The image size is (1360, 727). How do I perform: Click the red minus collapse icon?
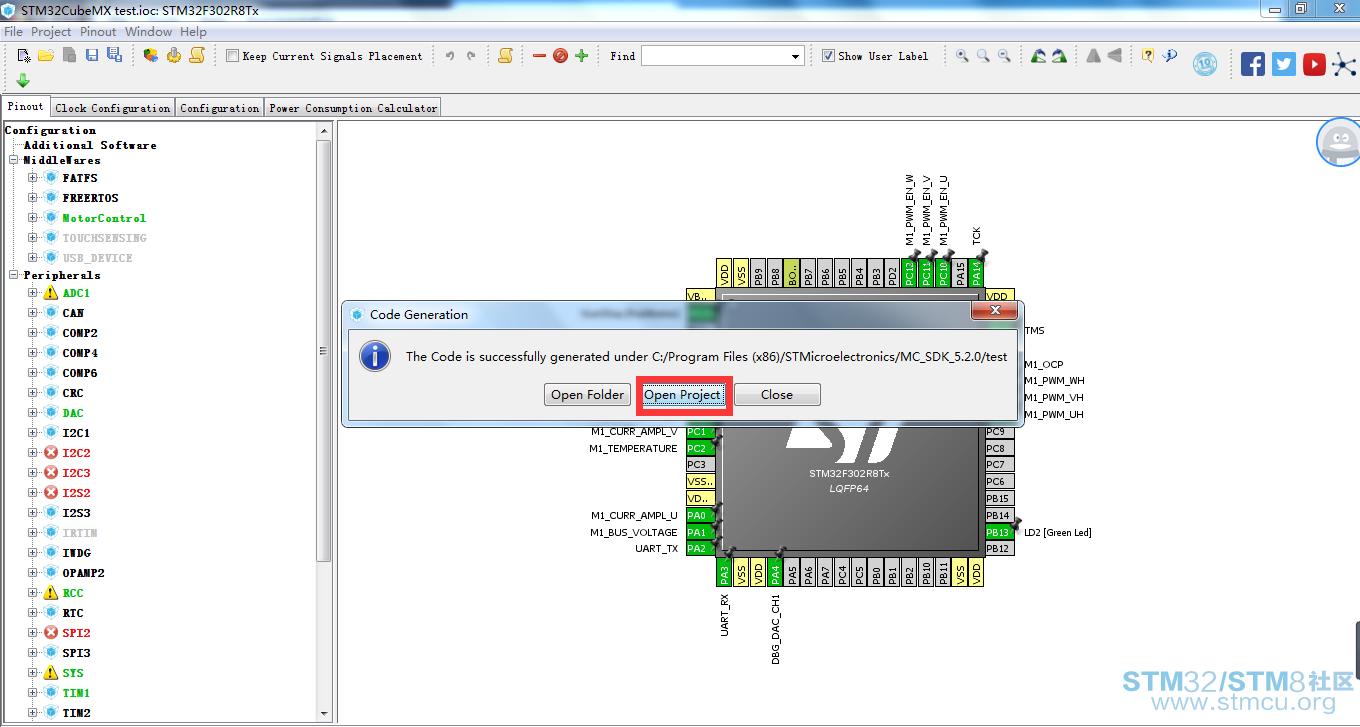(x=539, y=56)
